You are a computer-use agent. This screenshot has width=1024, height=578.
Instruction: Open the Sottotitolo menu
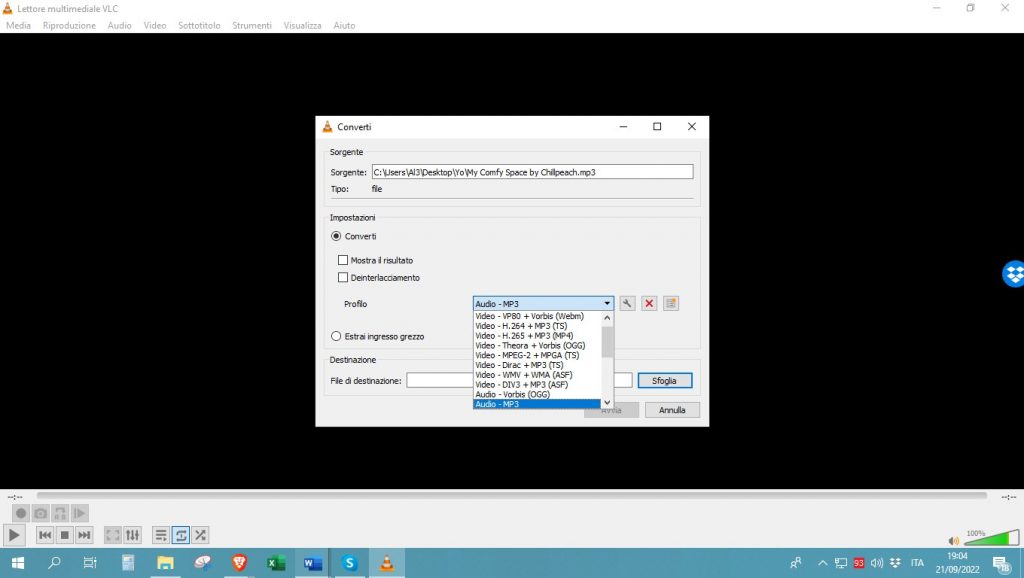tap(199, 25)
